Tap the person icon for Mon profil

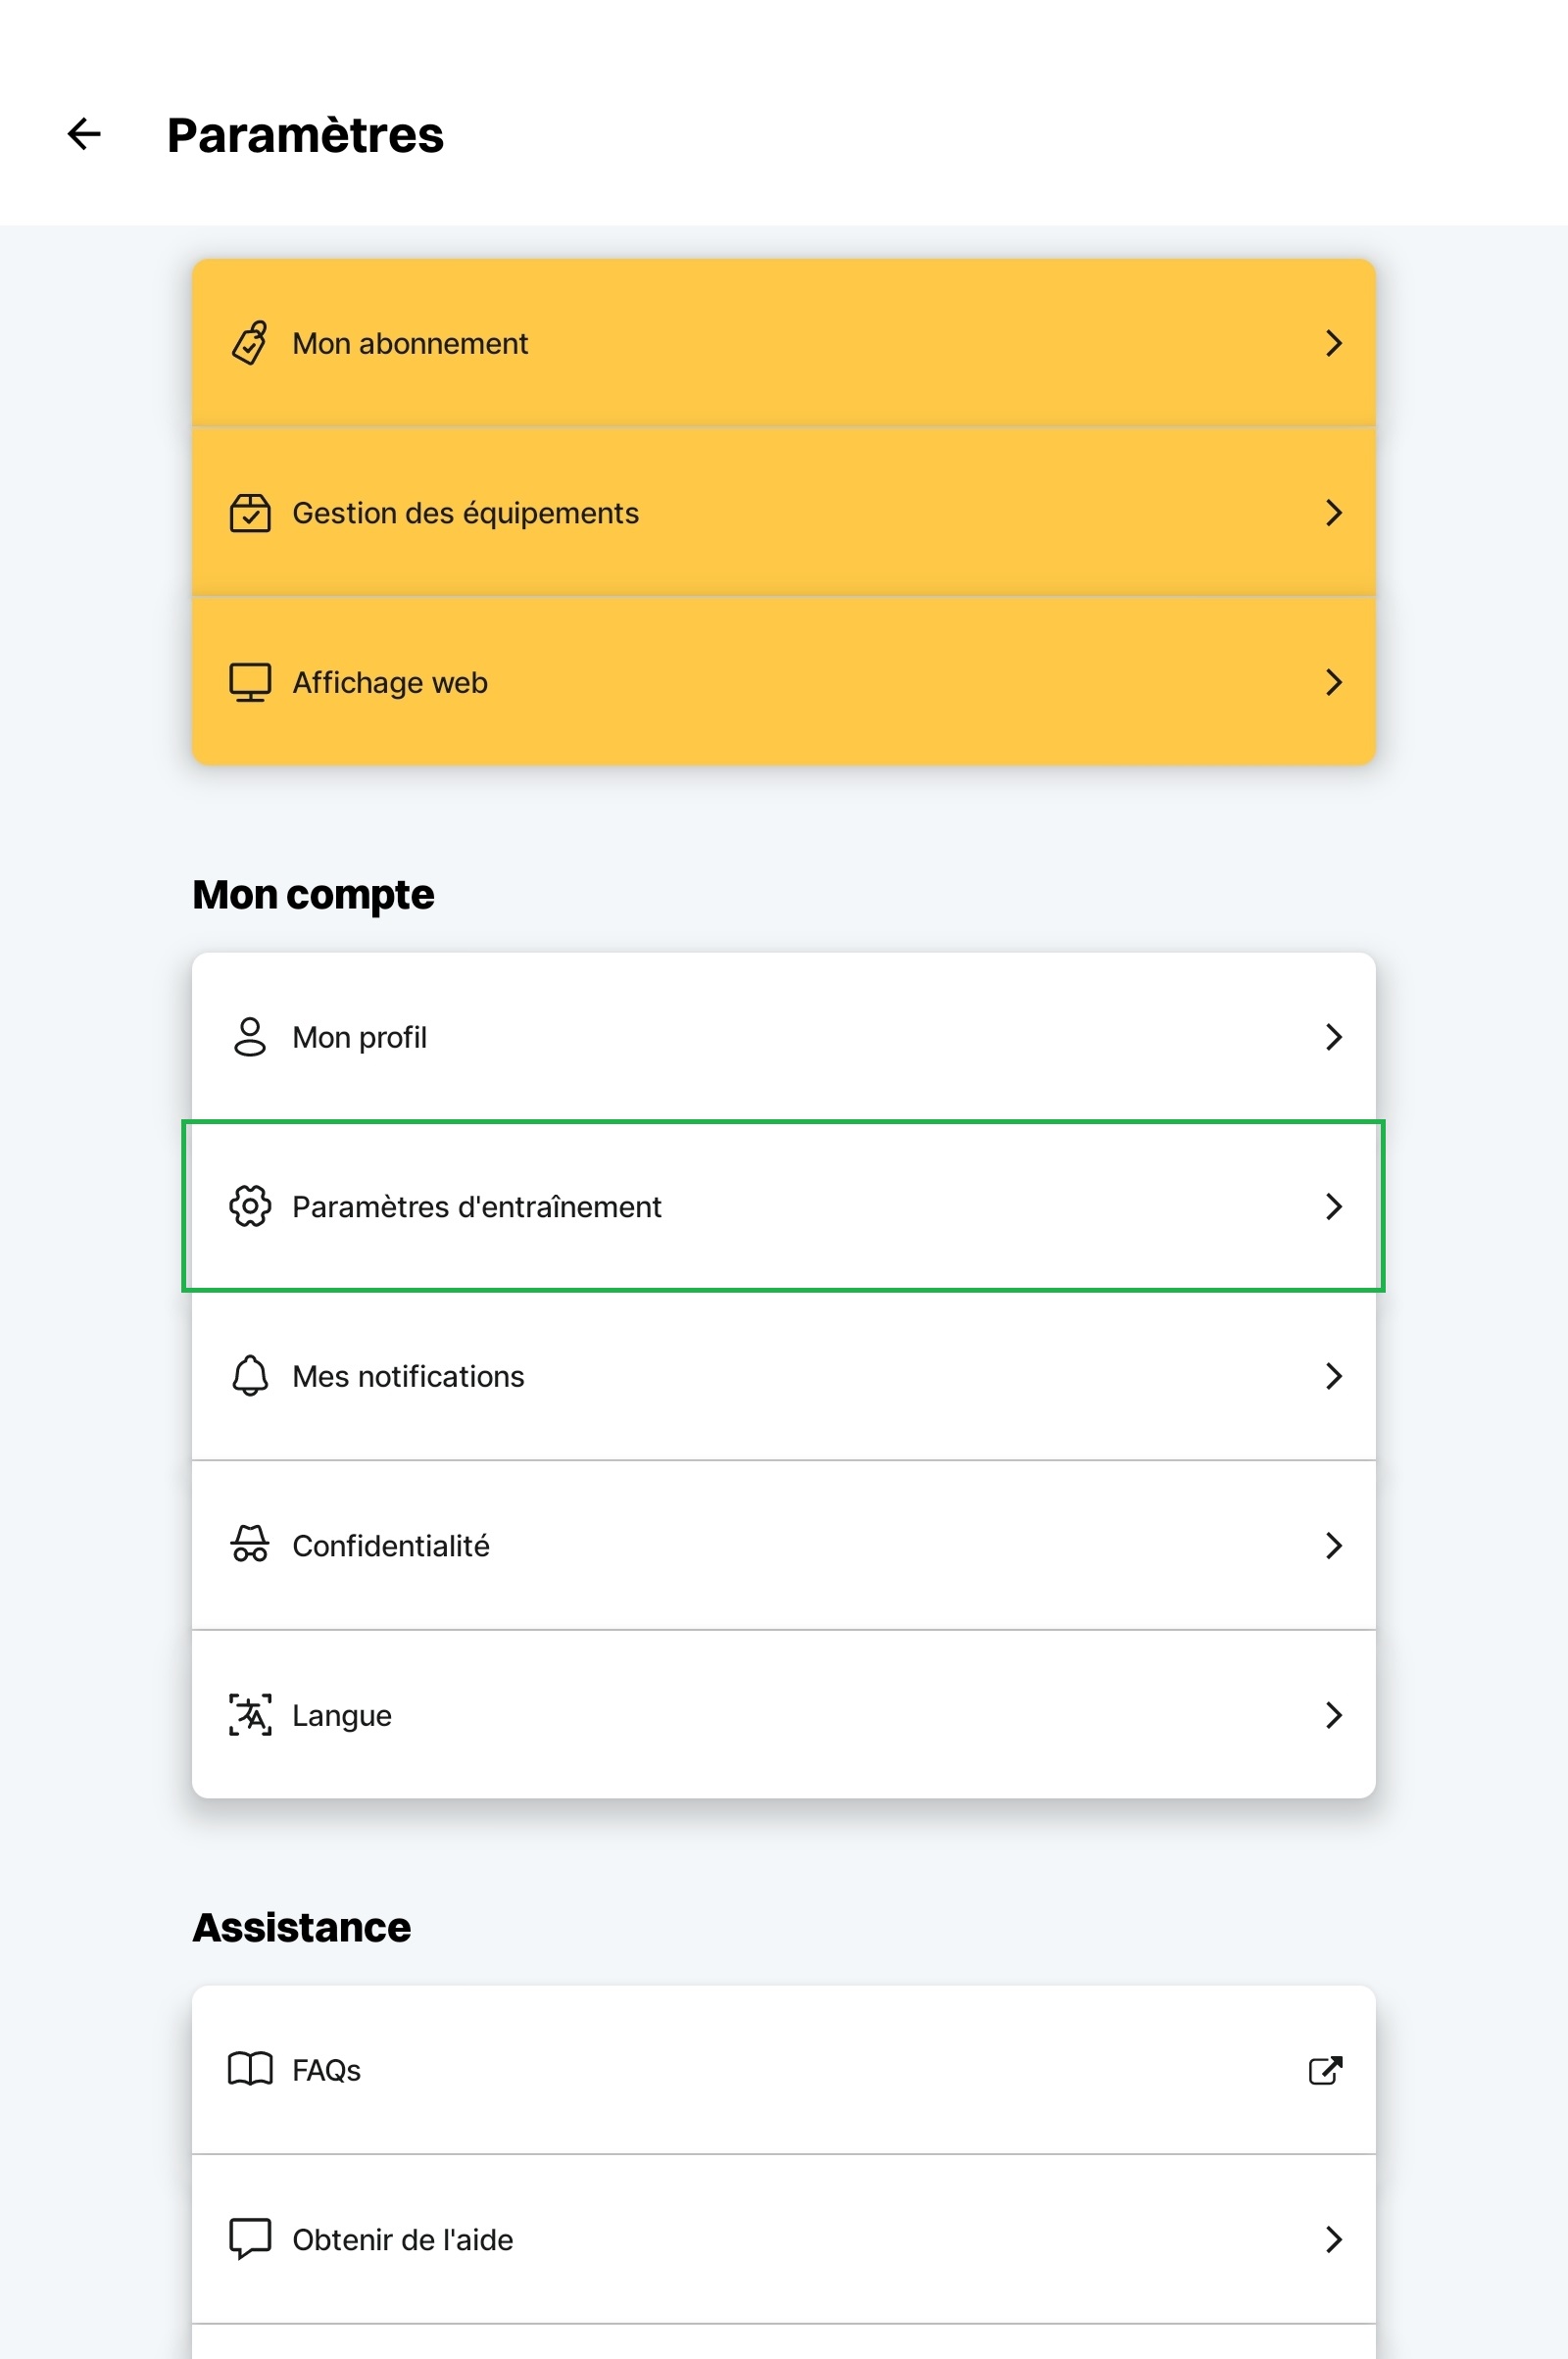[250, 1037]
